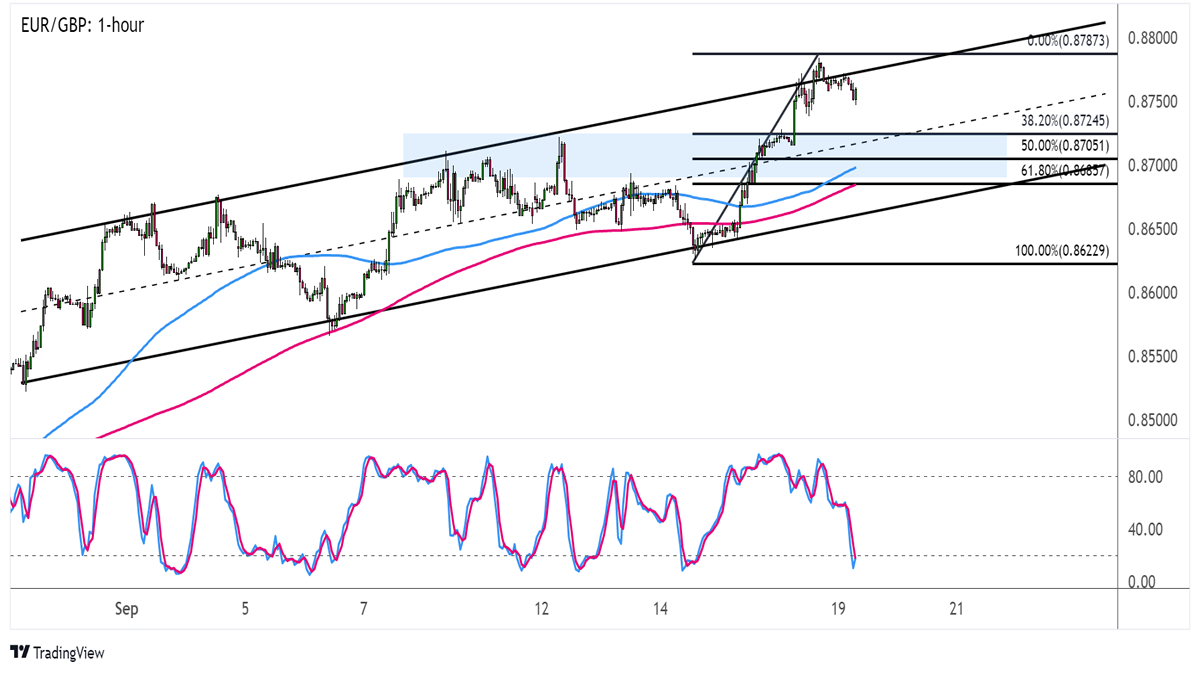Click the 14 date label on time axis

tap(660, 608)
